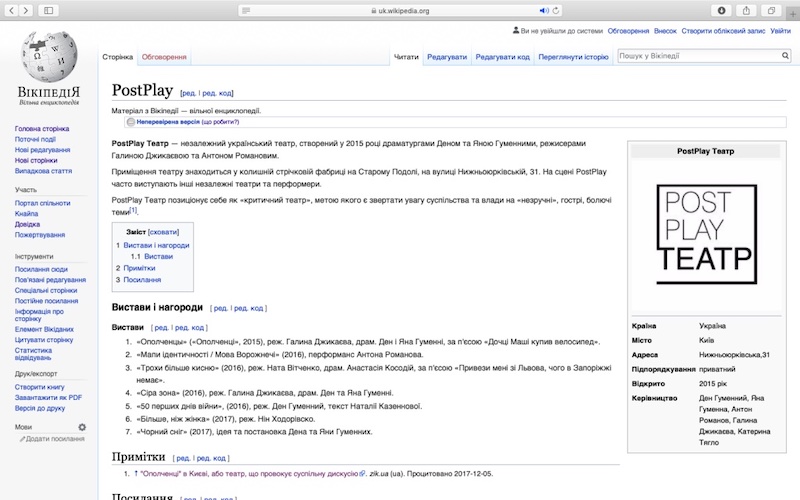Open the Внесок link
Viewport: 800px width, 500px height.
tap(665, 31)
